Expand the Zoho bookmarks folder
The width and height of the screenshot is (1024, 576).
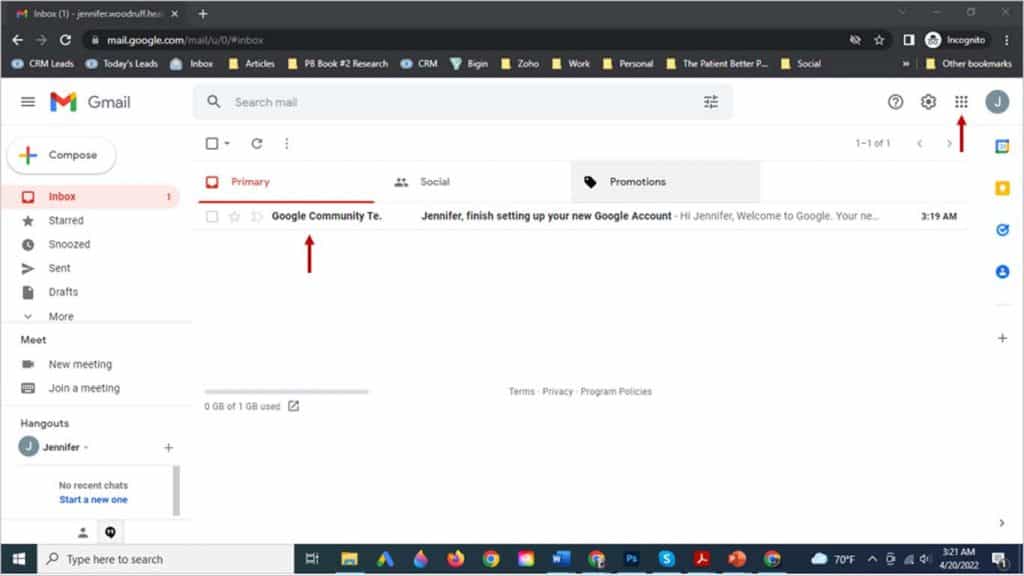520,63
